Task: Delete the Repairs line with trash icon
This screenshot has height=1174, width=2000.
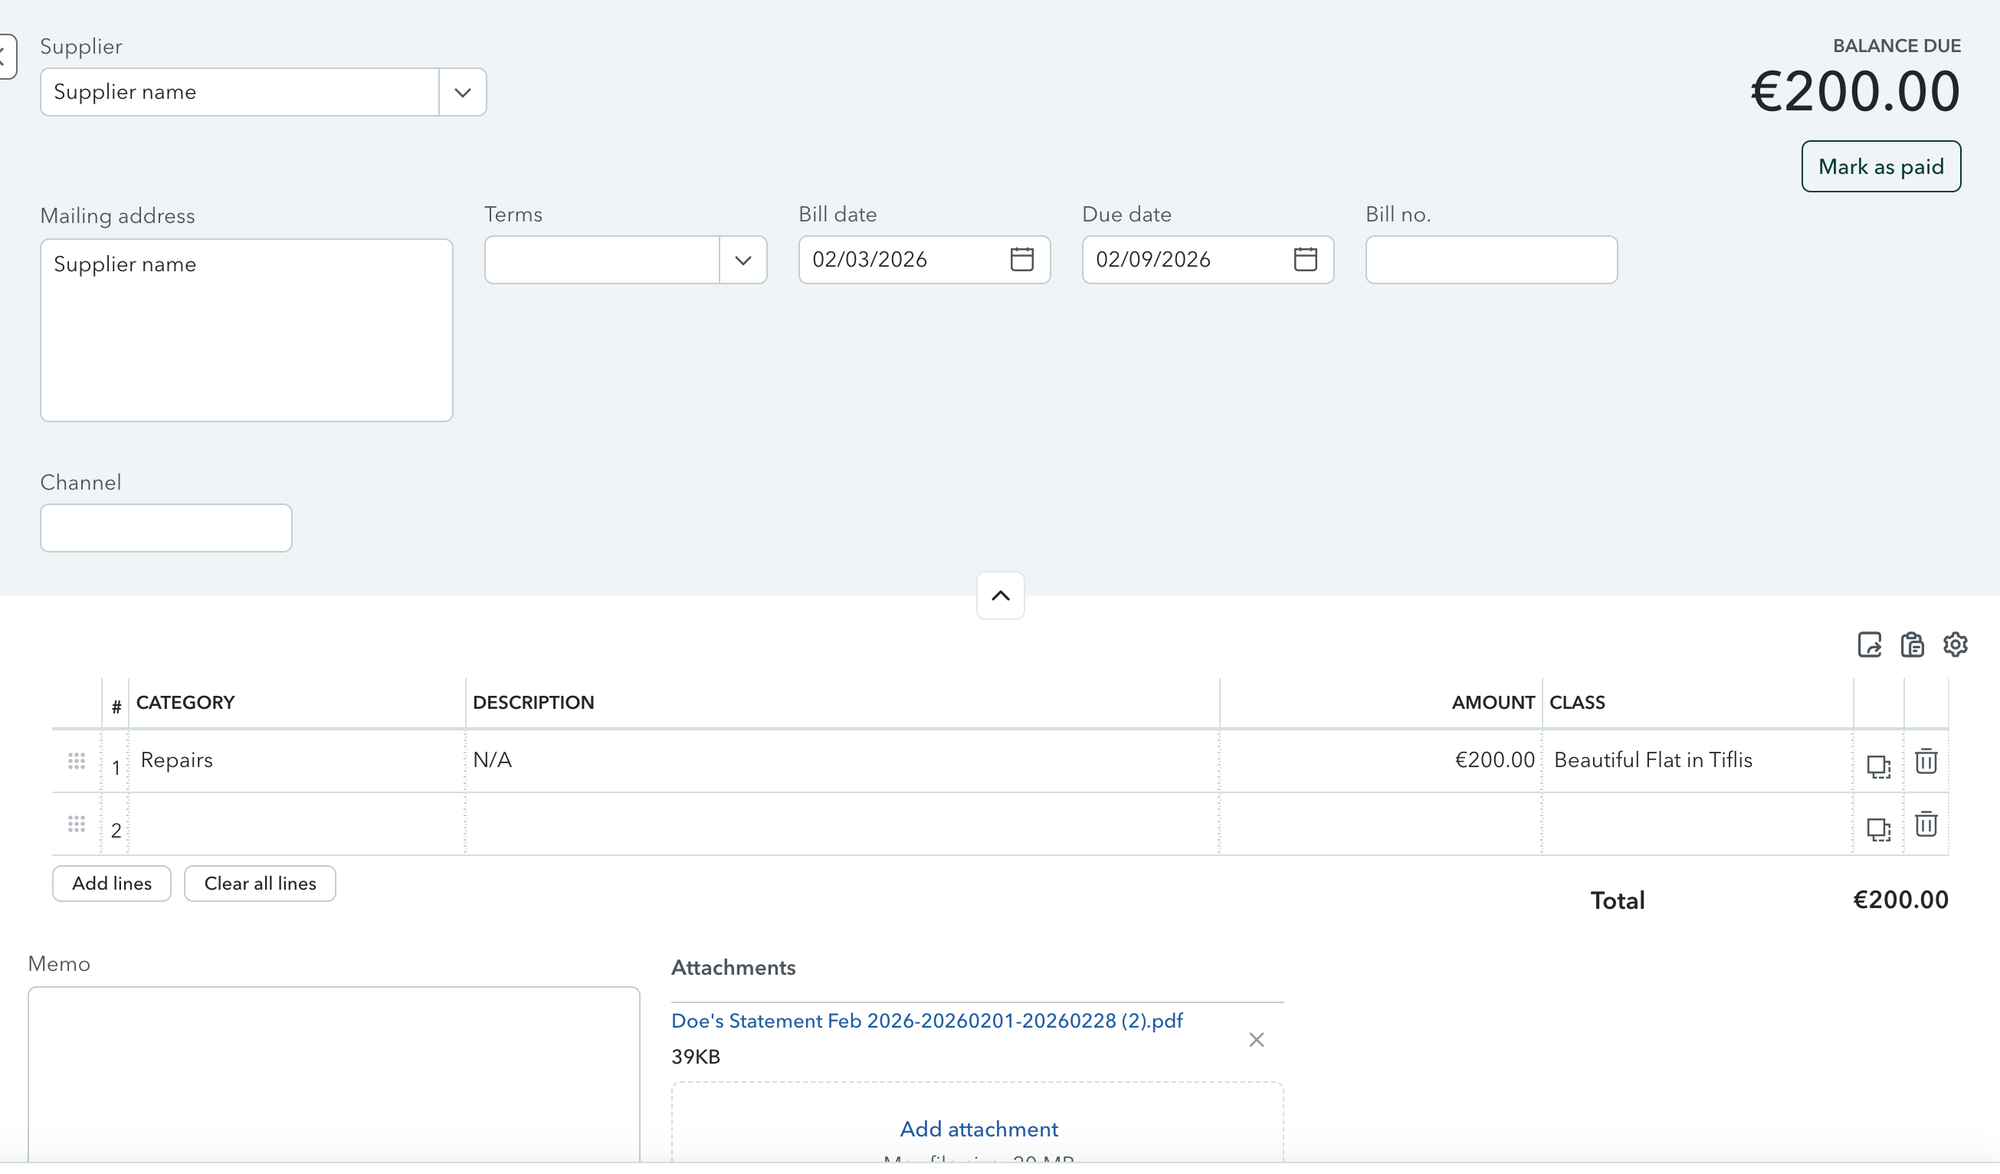Action: [1926, 761]
